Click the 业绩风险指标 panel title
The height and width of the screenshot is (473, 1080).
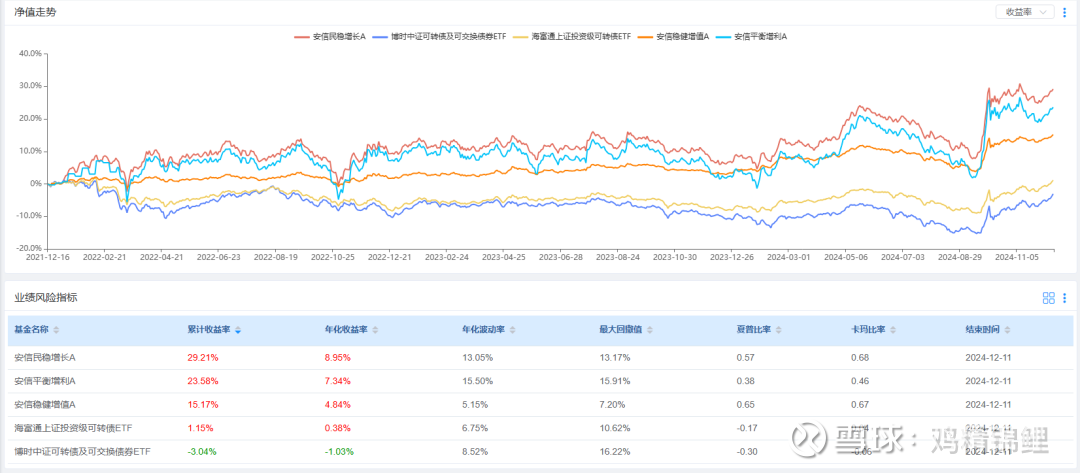(x=46, y=298)
